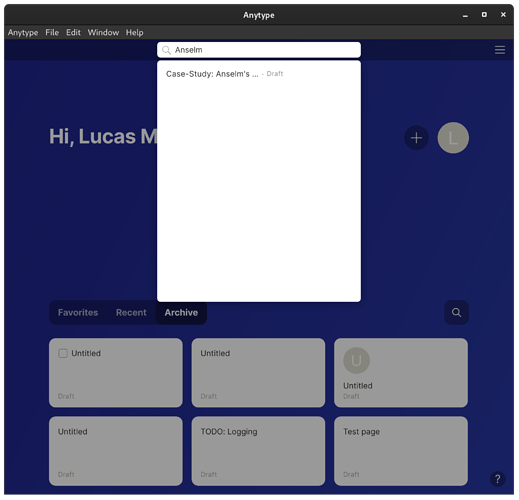The image size is (519, 500).
Task: Click the plus icon to create a new object
Action: coord(416,138)
